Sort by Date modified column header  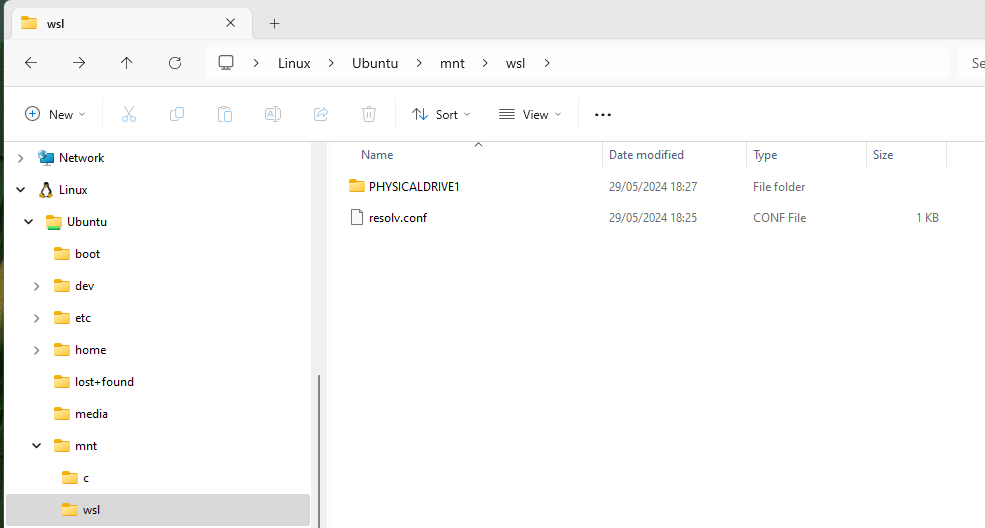click(x=646, y=155)
